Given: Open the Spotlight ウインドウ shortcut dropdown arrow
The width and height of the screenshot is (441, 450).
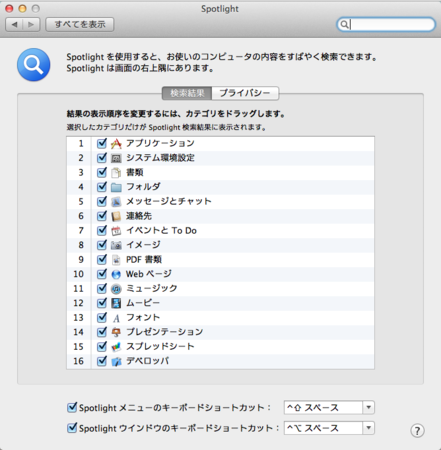Looking at the screenshot, I should click(x=368, y=428).
